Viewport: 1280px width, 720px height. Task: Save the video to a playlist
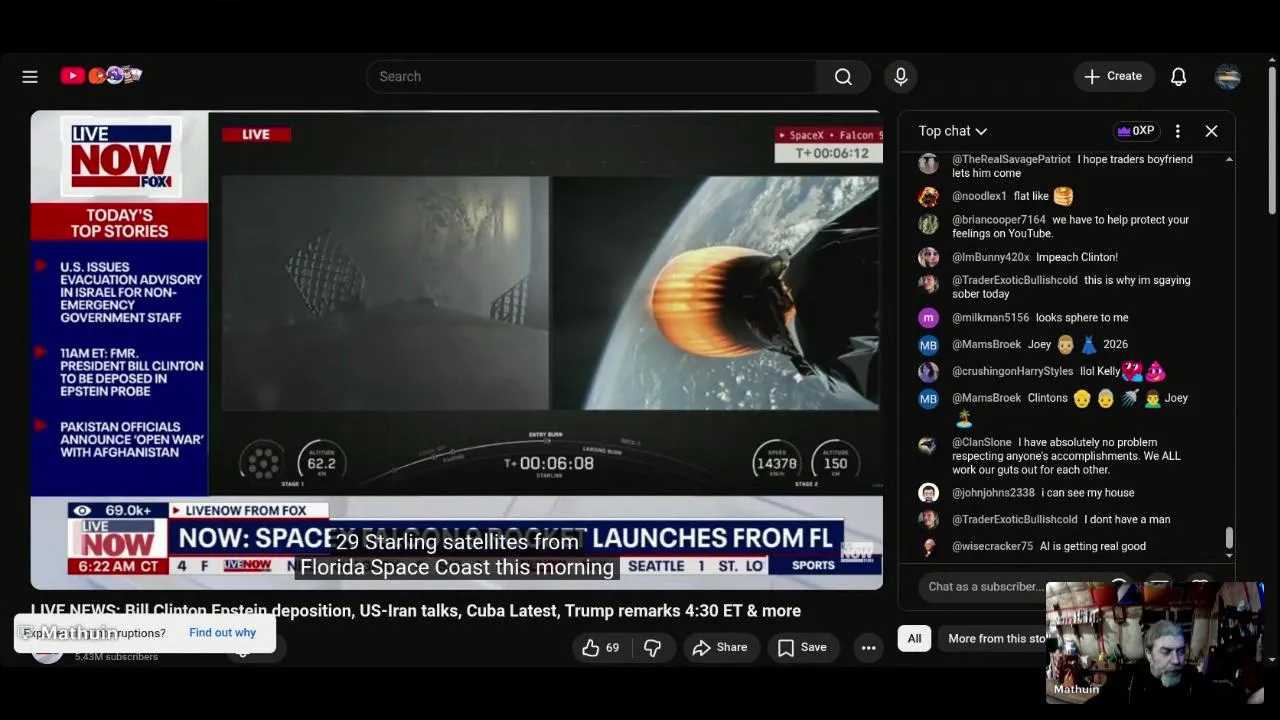point(803,648)
